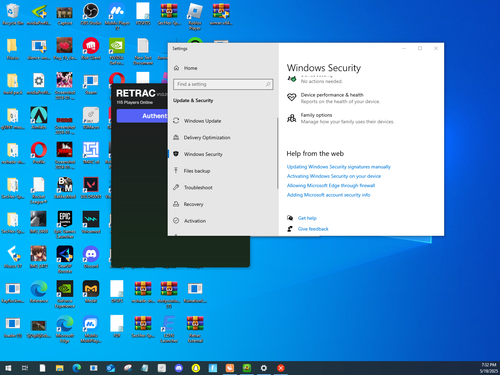Open the Retrac External archive on desktop
500x375 pixels.
click(x=195, y=329)
